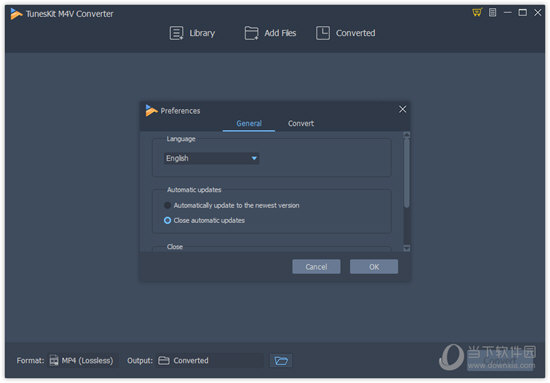Click the shopping cart purchase icon

click(477, 13)
